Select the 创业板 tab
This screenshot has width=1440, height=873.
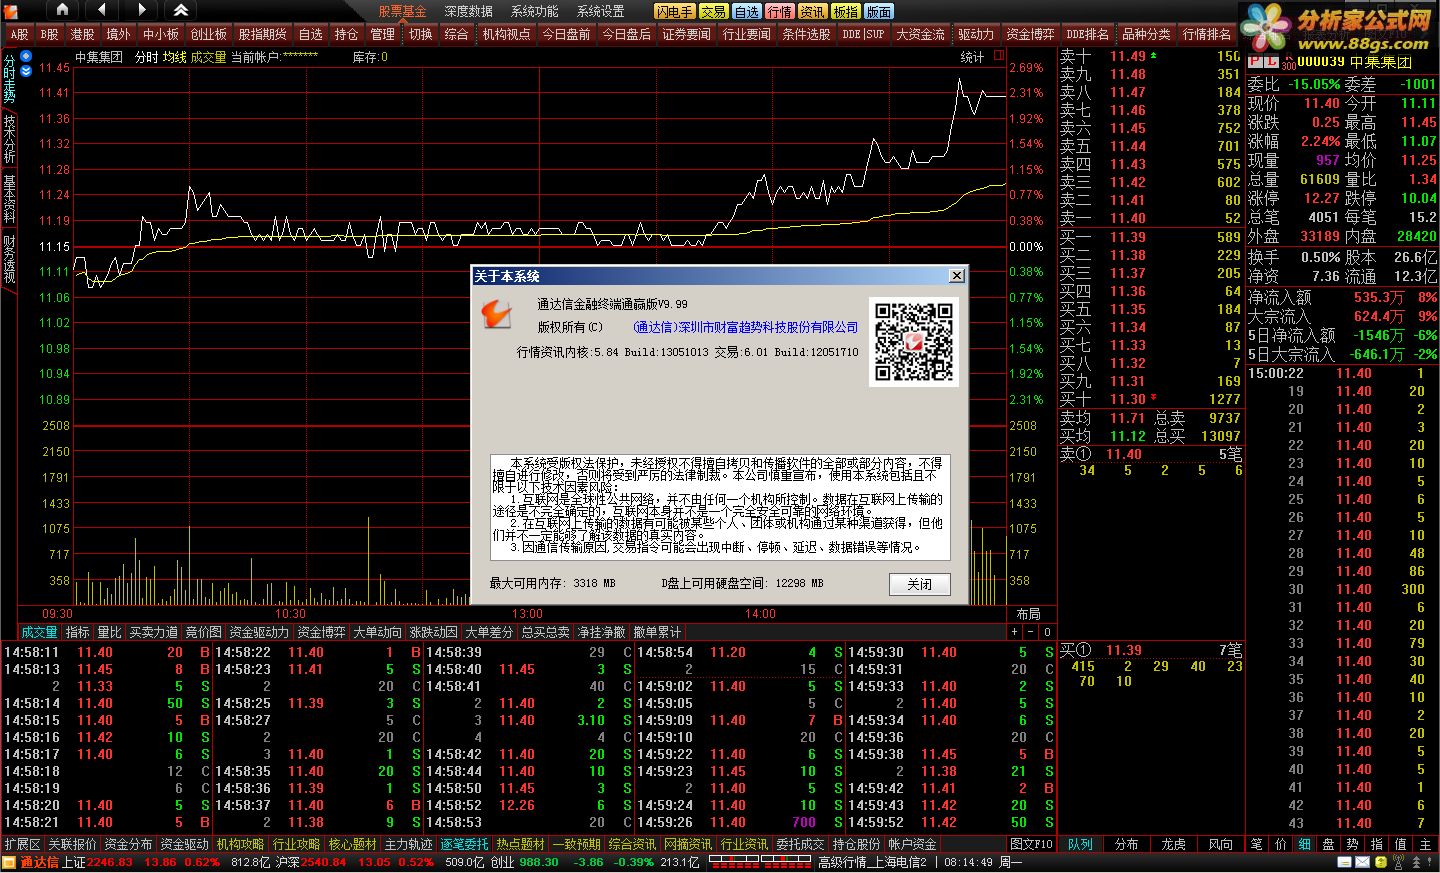[208, 34]
